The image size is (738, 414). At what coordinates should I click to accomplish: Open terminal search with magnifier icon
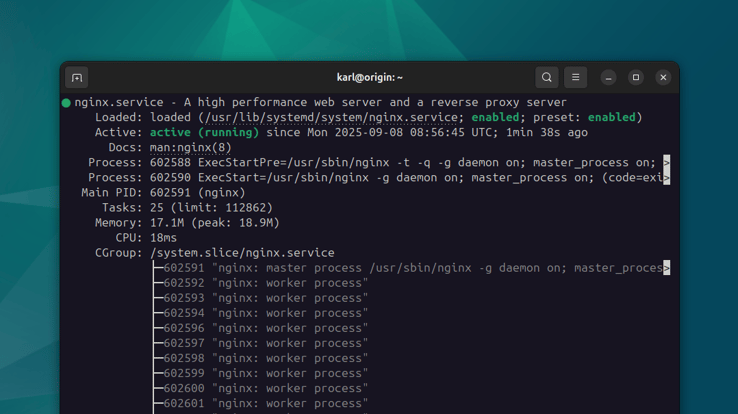546,77
